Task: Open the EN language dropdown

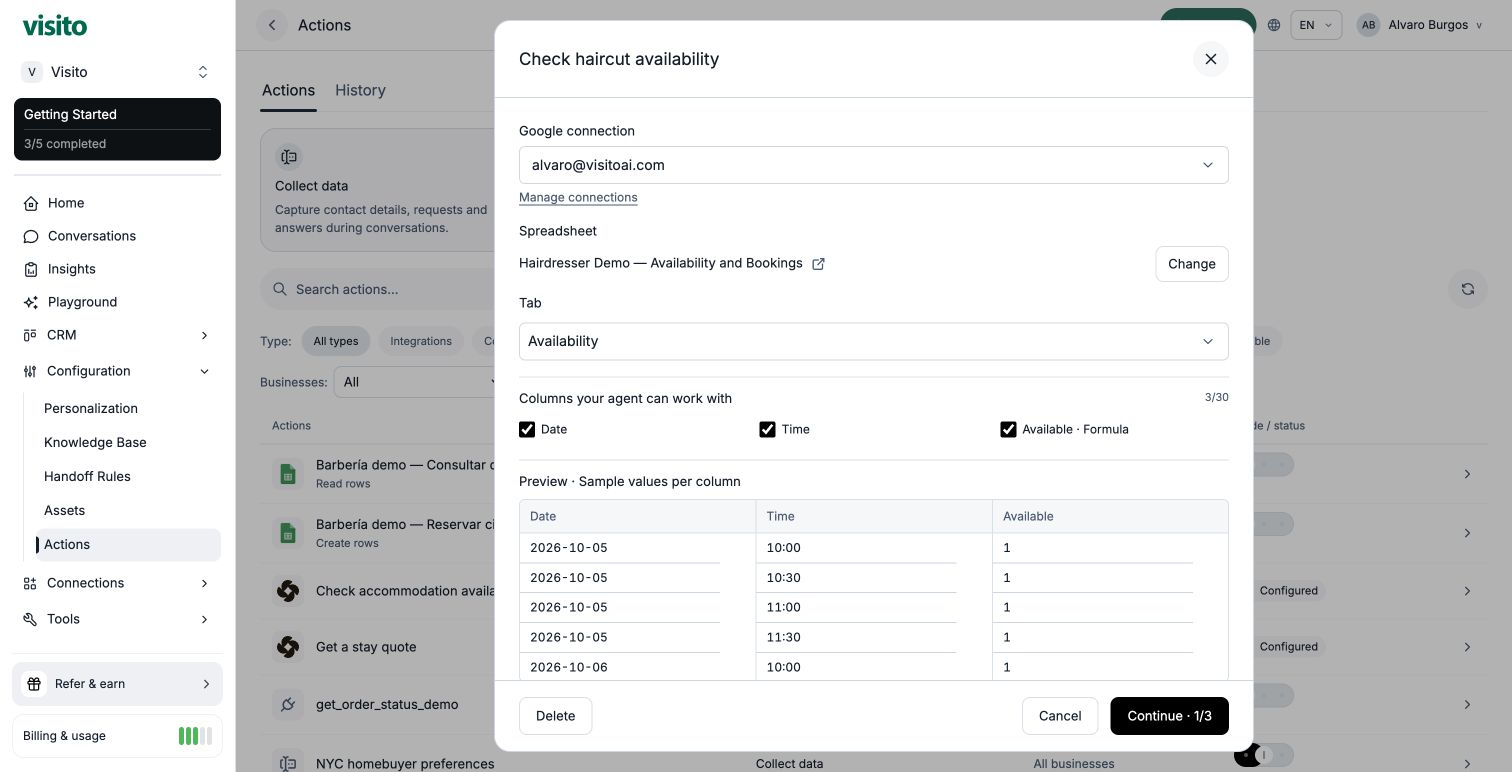Action: (1316, 25)
